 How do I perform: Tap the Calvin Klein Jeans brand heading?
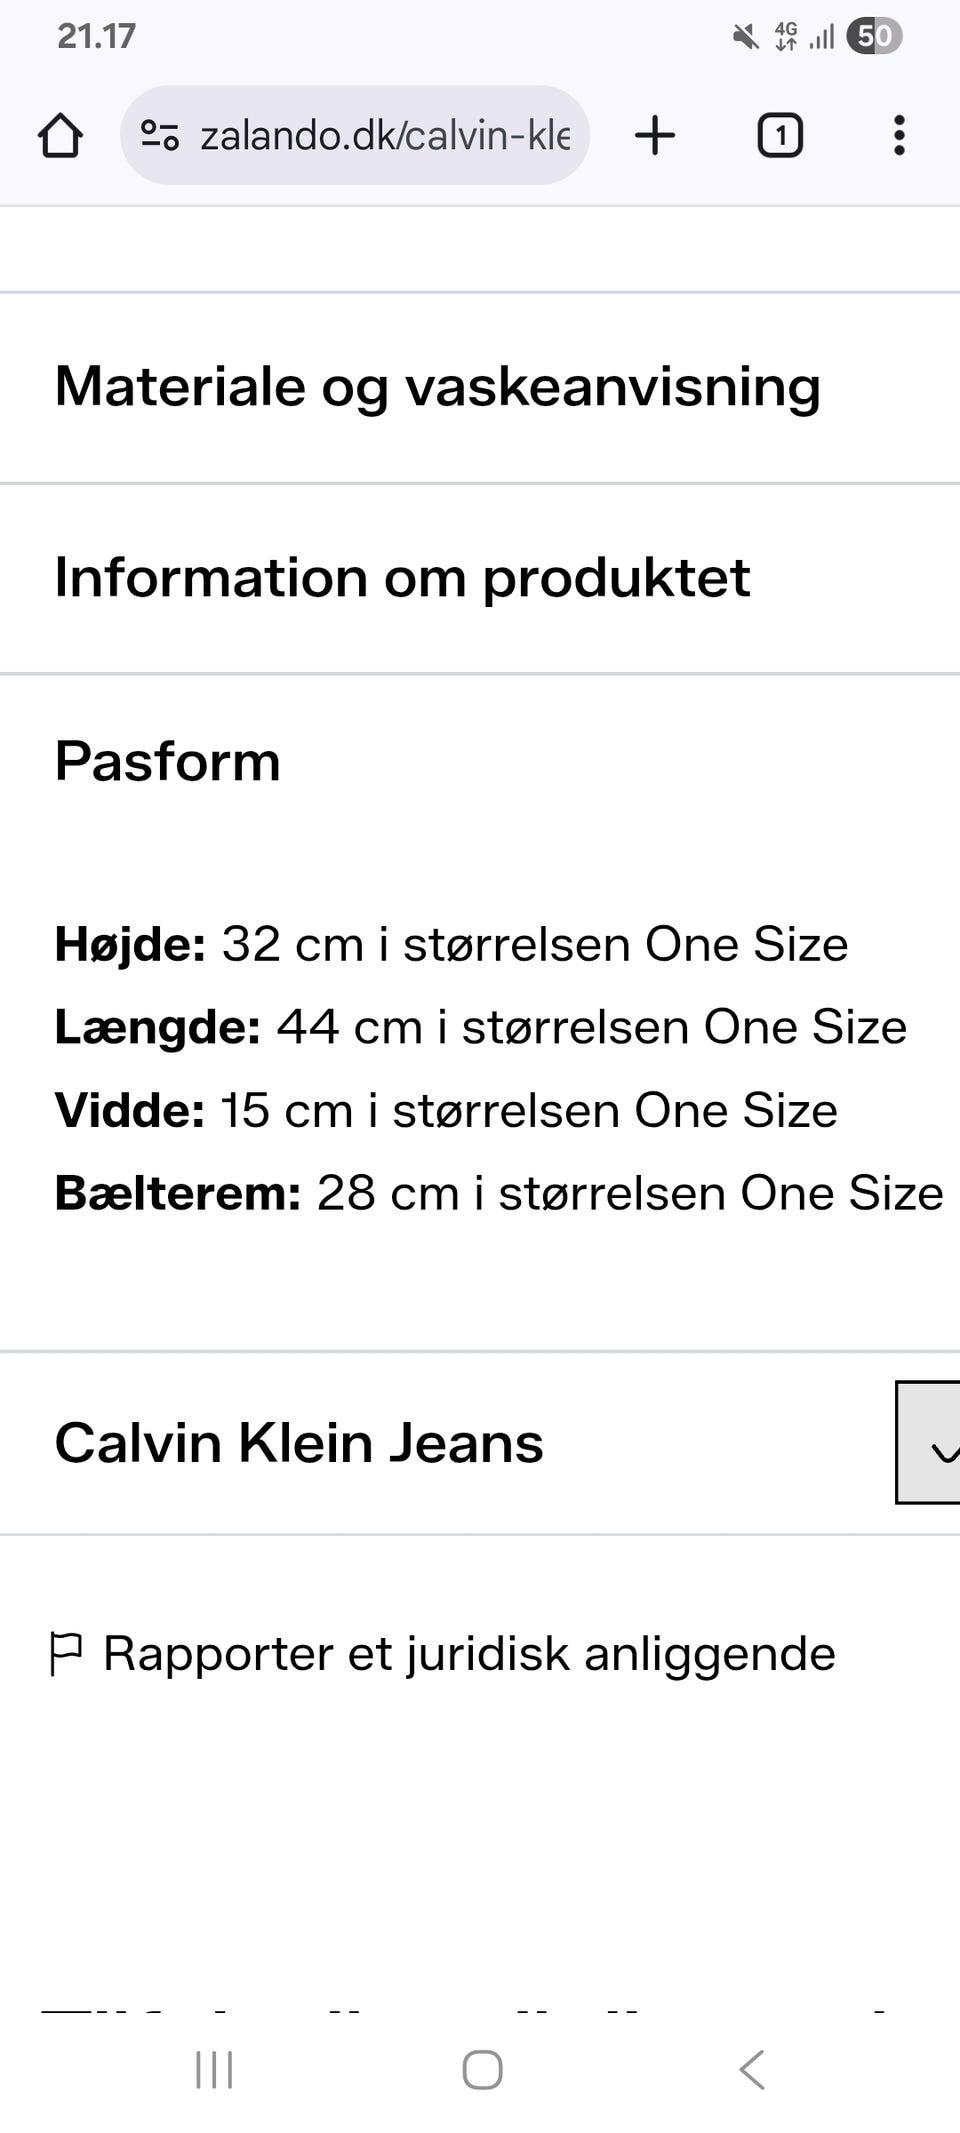(x=299, y=1443)
